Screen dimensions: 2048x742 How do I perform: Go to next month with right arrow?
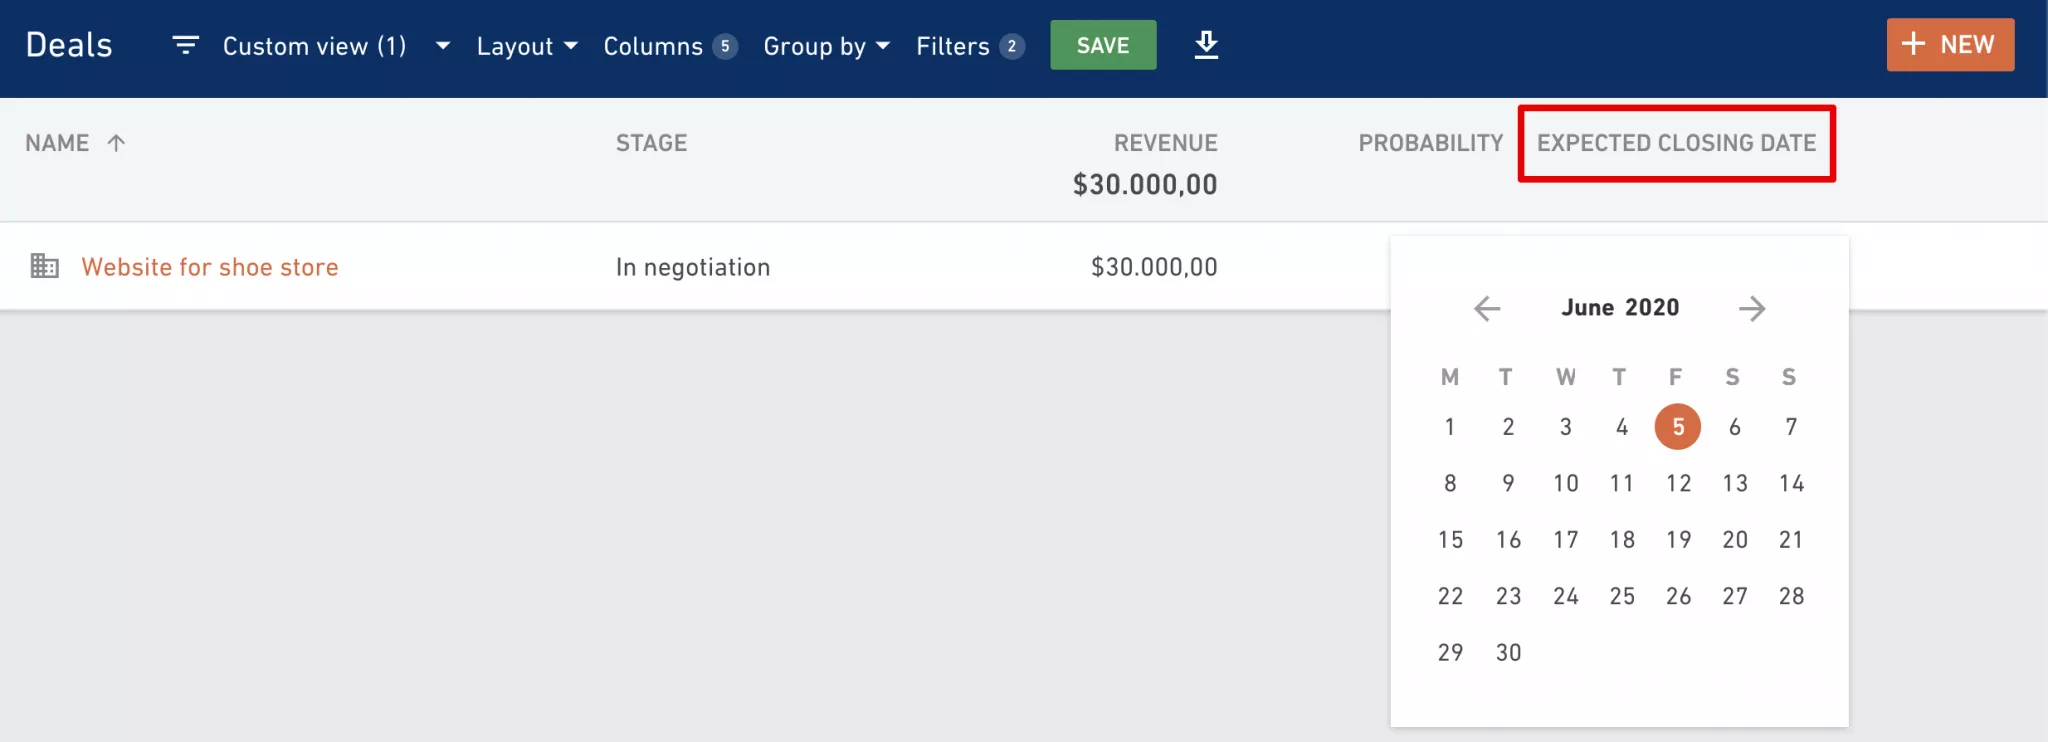(1752, 308)
